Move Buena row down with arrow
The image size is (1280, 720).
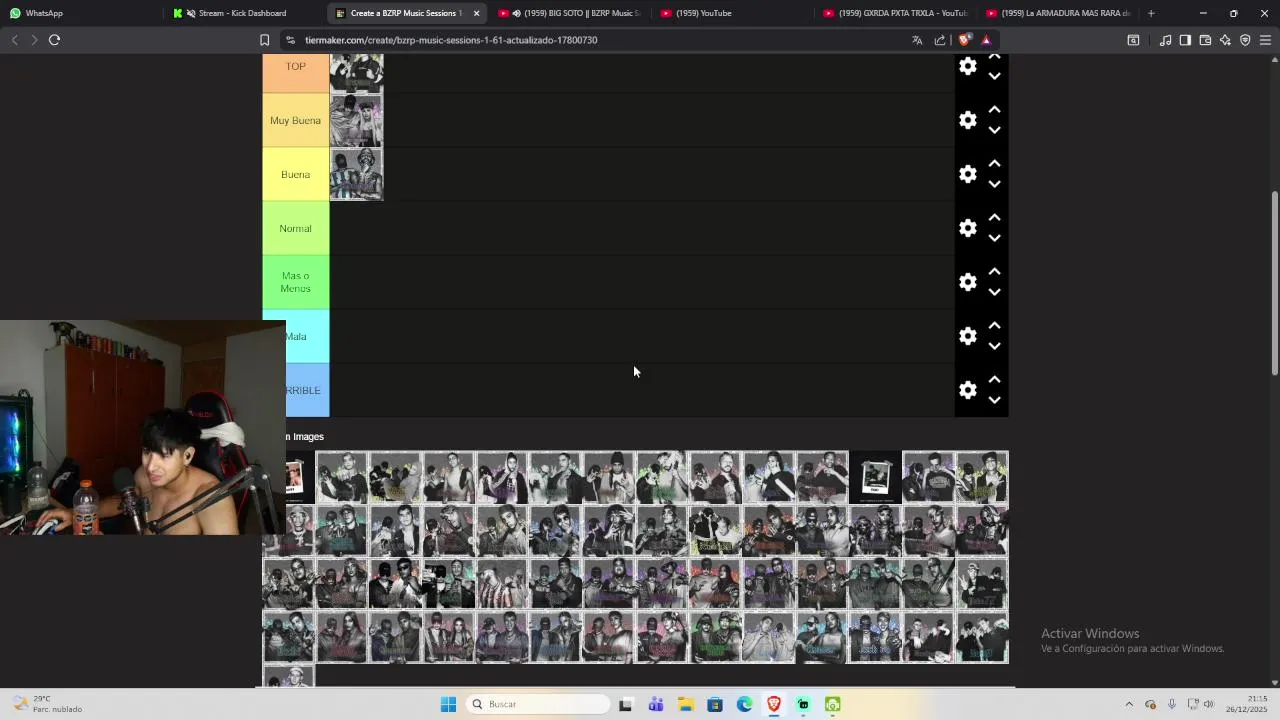coord(994,184)
